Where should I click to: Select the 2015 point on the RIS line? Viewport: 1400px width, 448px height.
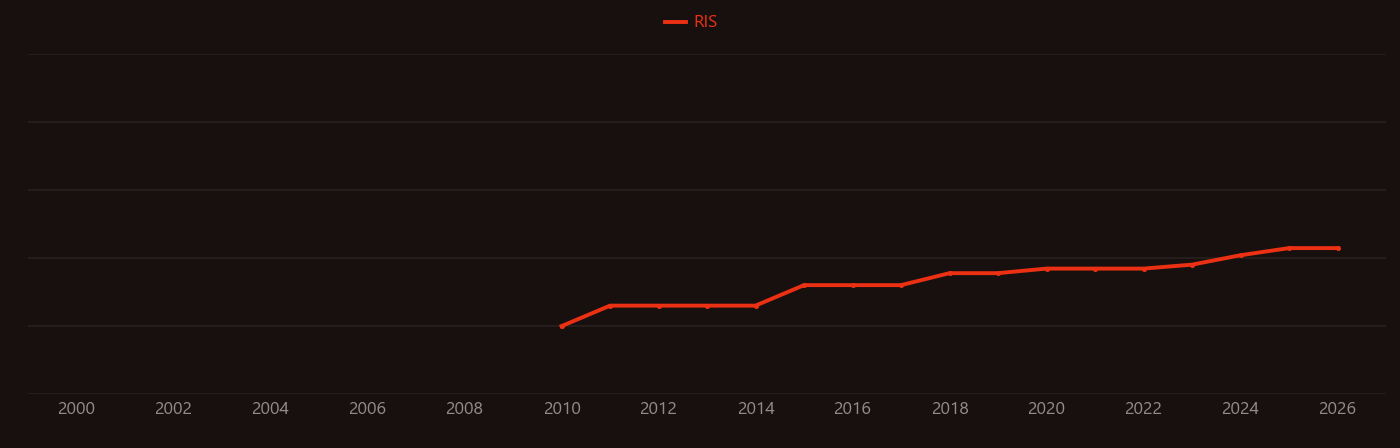804,285
